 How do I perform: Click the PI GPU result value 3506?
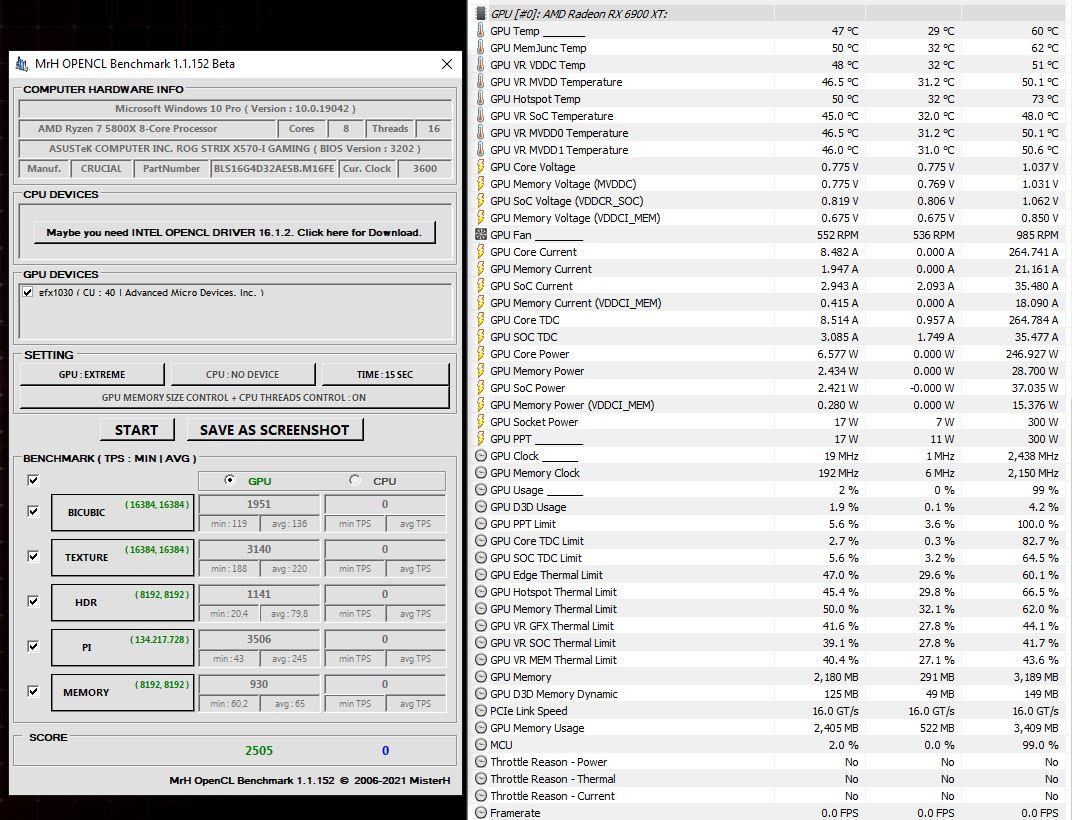coord(259,639)
